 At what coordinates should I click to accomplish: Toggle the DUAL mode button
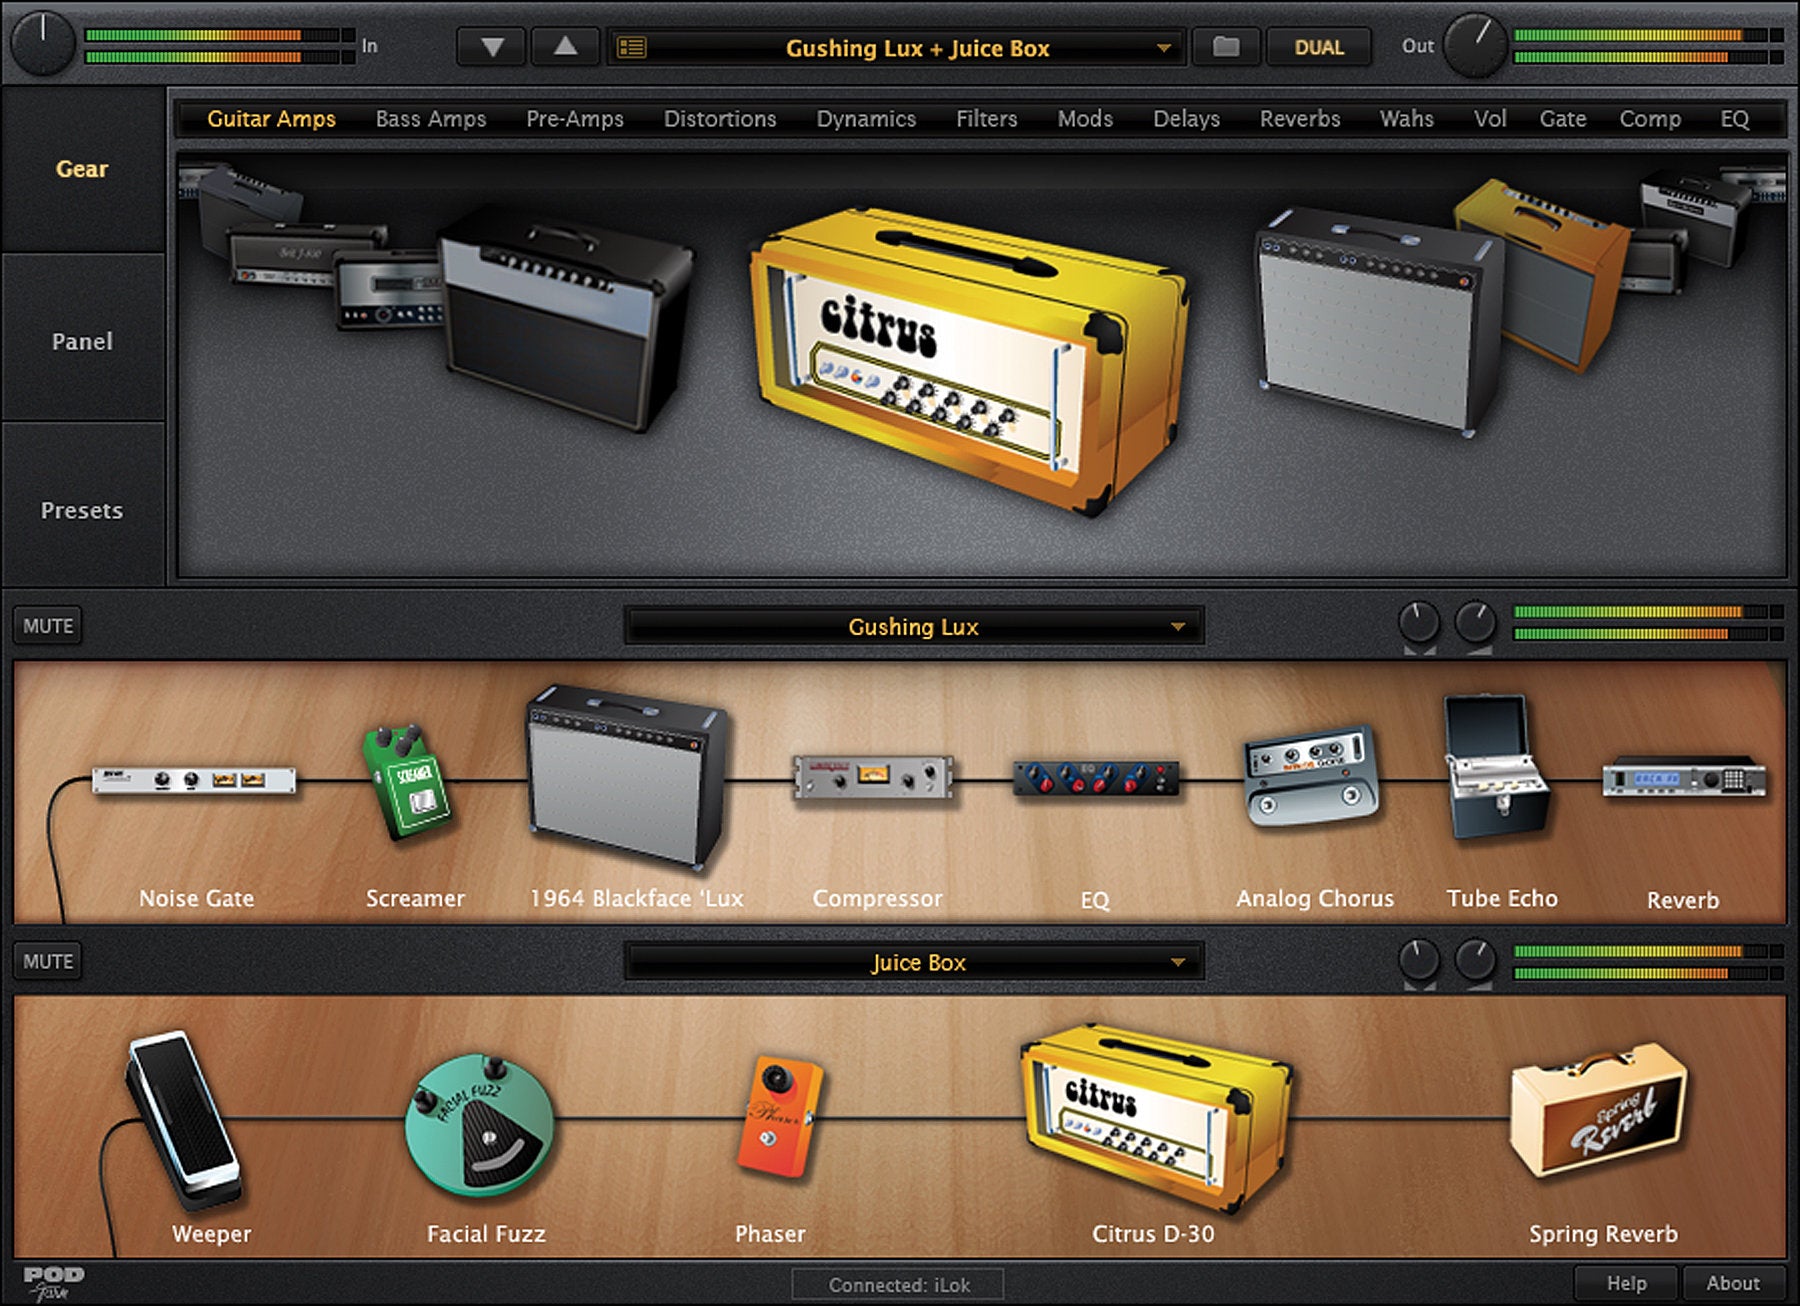1318,47
